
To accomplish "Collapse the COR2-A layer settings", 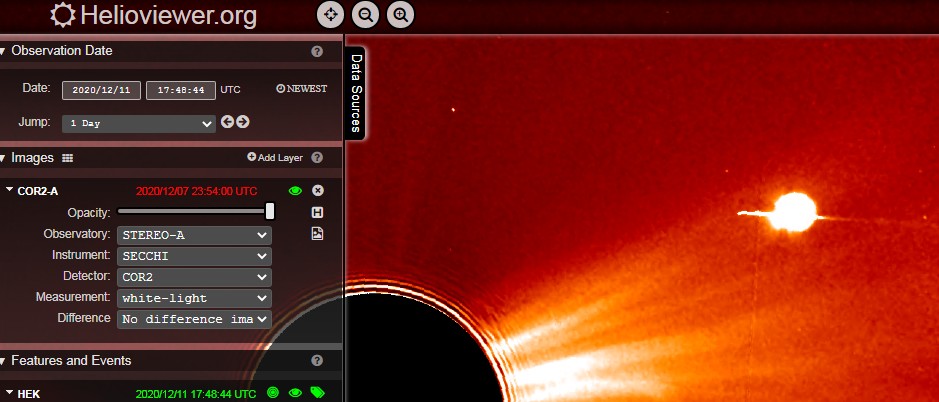I will pos(10,190).
